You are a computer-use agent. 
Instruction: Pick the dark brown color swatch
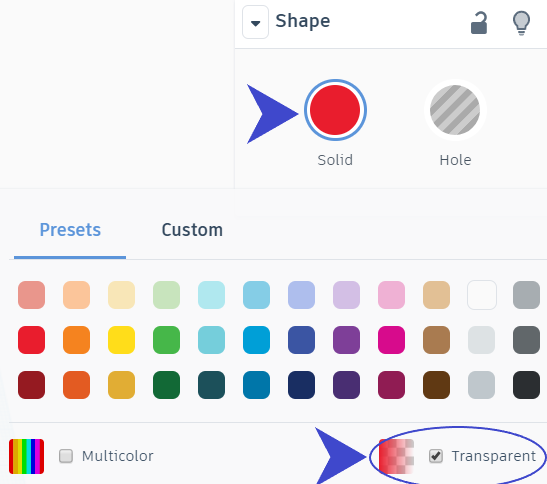click(x=436, y=385)
